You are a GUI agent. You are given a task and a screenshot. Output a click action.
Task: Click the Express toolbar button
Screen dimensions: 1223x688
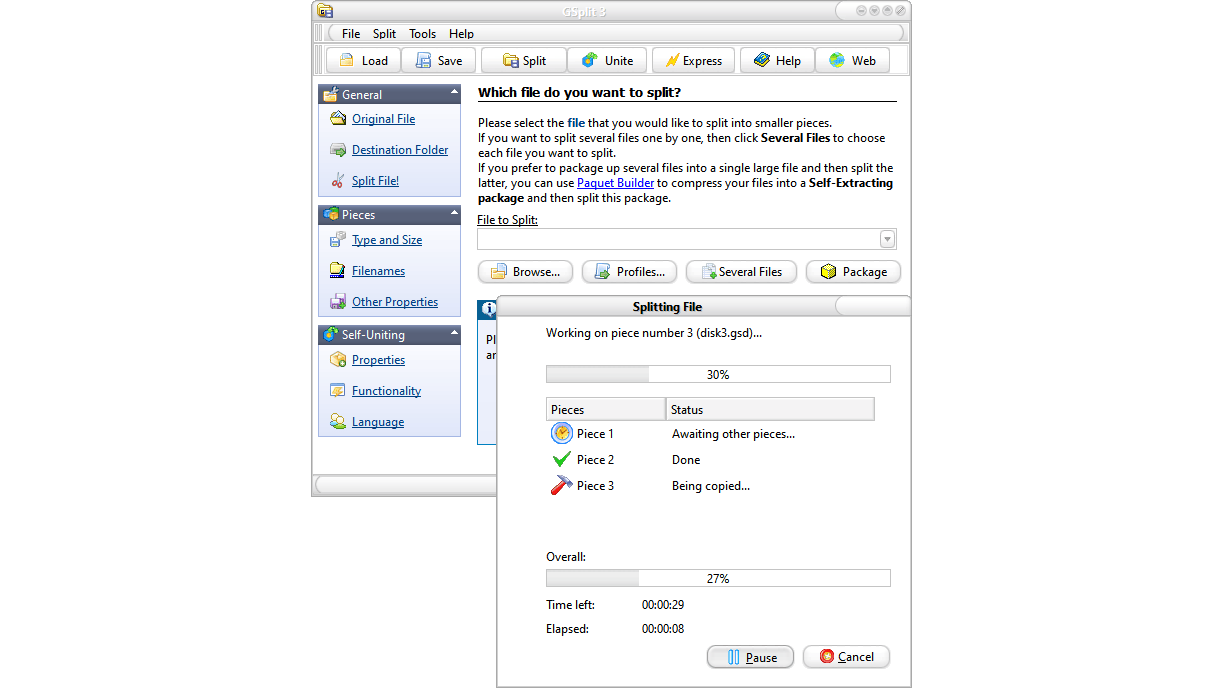693,60
